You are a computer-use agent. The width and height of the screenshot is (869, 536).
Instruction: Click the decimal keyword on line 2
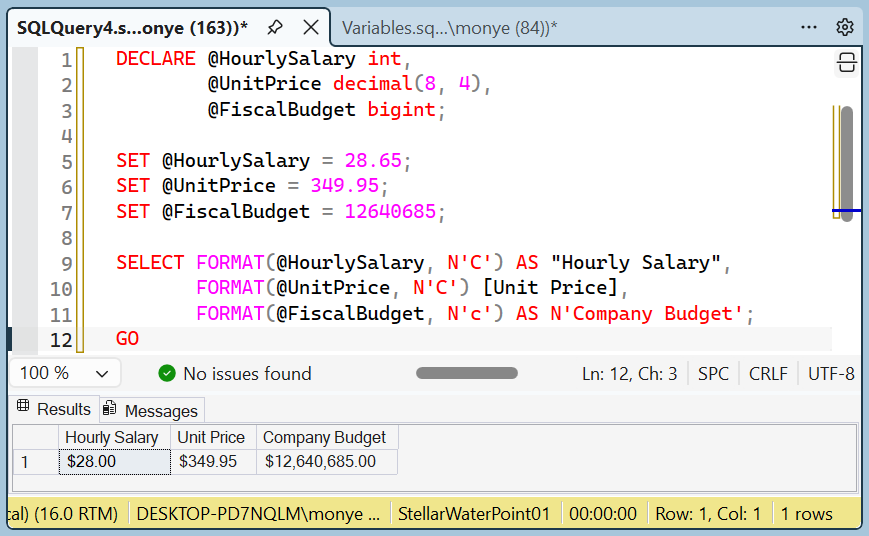click(372, 84)
